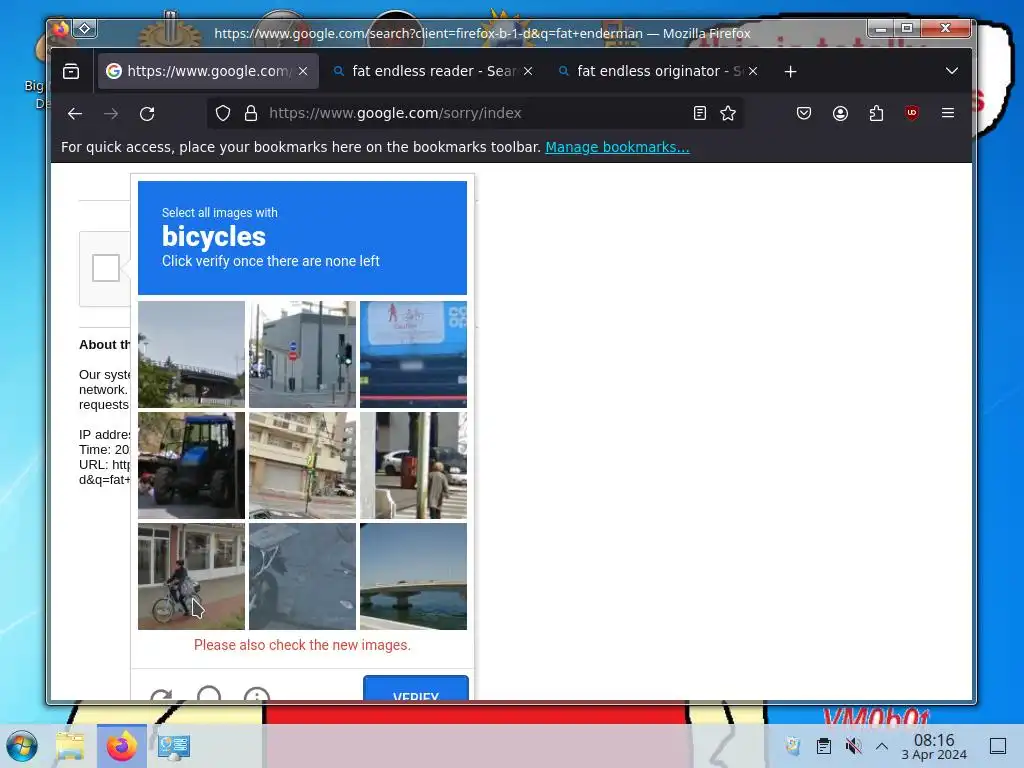This screenshot has height=768, width=1024.
Task: Click Firefox taskbar icon
Action: click(121, 746)
